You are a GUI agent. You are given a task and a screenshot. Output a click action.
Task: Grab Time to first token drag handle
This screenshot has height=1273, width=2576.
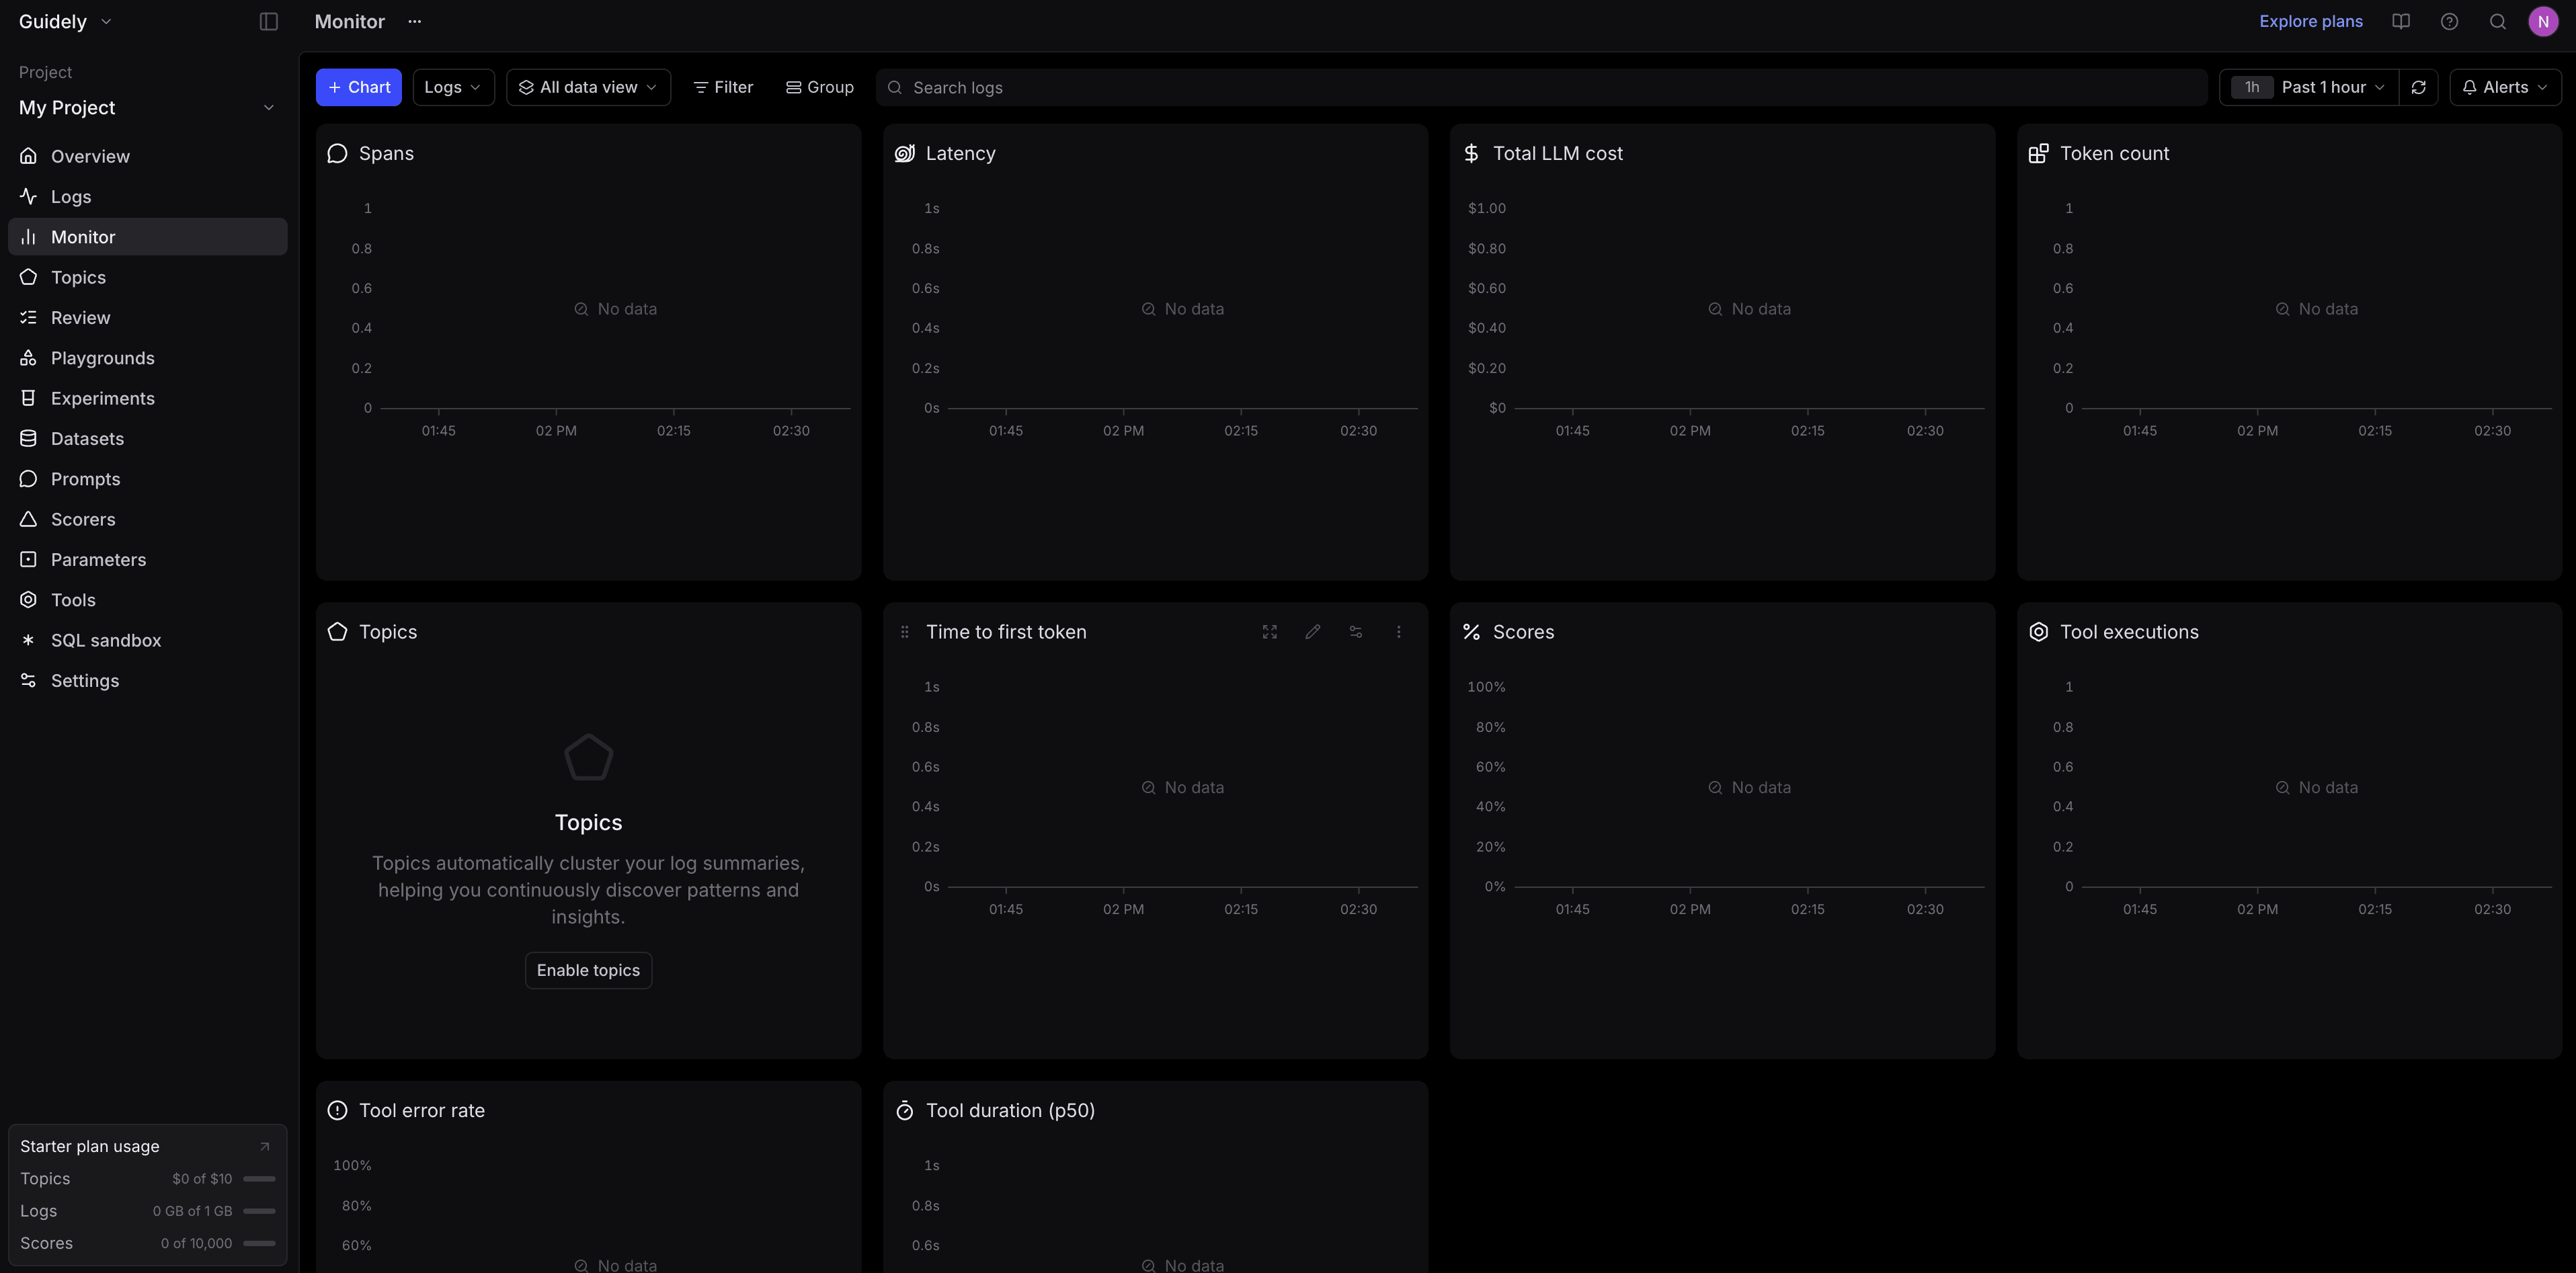904,632
